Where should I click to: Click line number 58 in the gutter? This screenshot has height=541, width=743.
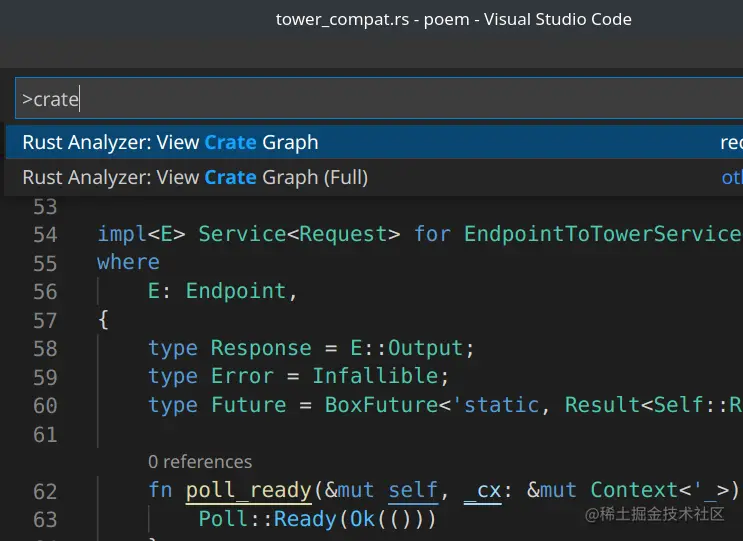(x=46, y=348)
